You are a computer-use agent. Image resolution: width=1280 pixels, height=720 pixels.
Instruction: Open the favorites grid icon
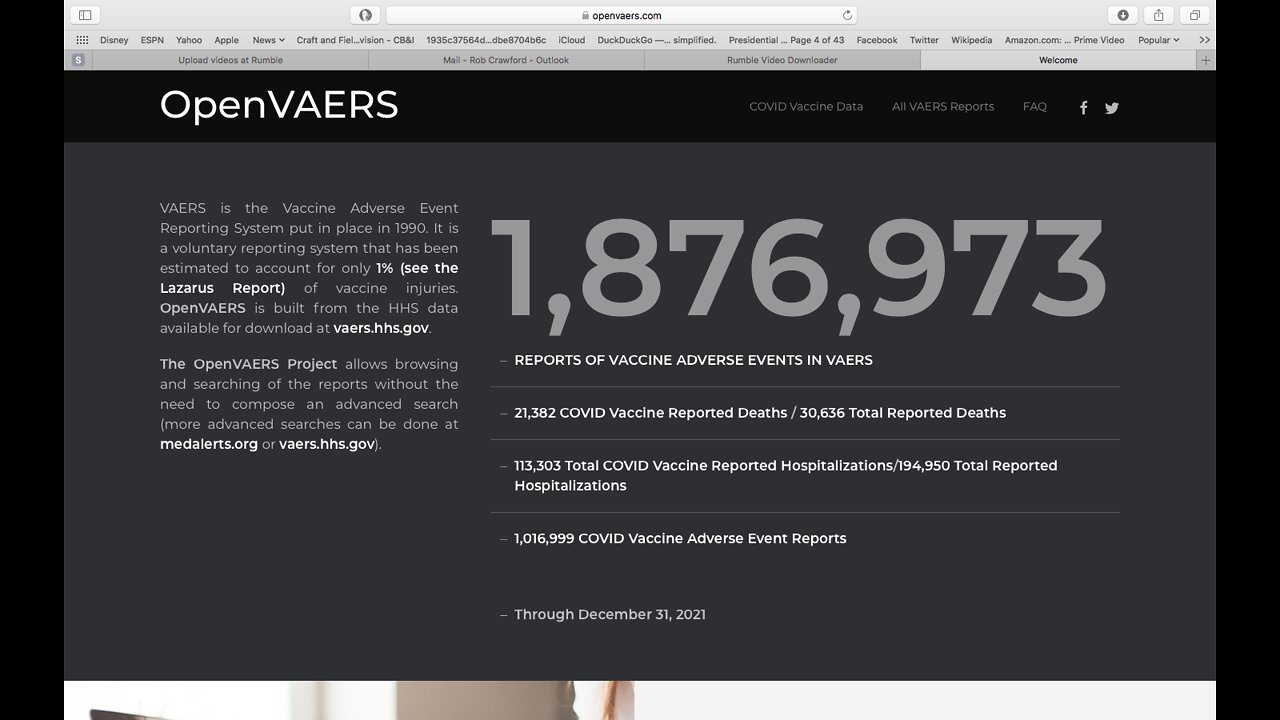pyautogui.click(x=82, y=40)
